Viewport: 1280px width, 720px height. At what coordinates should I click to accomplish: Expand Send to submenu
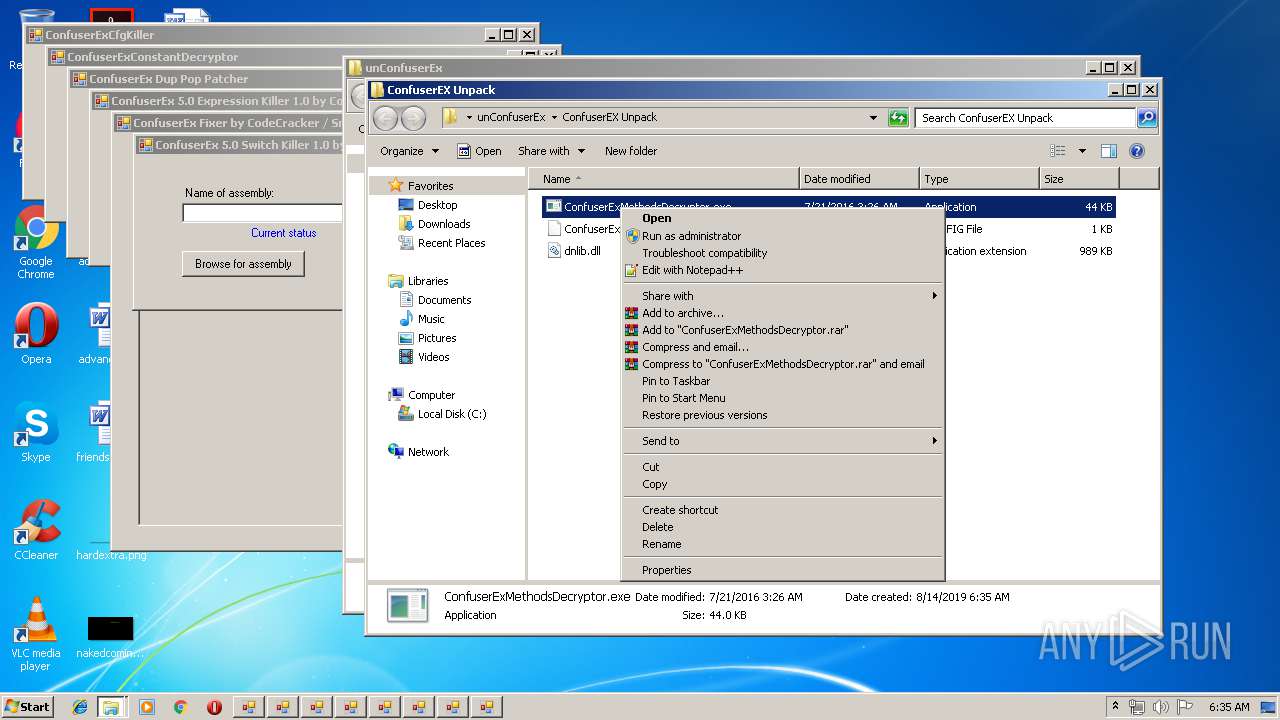pos(782,441)
